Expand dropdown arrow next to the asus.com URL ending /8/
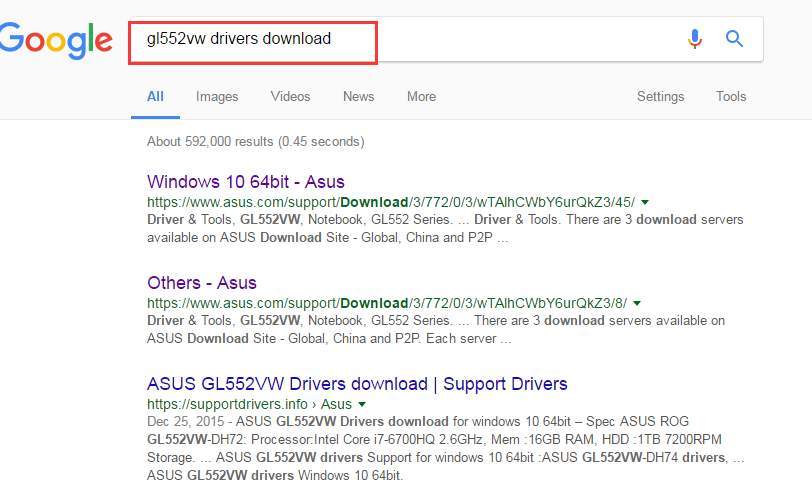The image size is (812, 499). tap(637, 303)
